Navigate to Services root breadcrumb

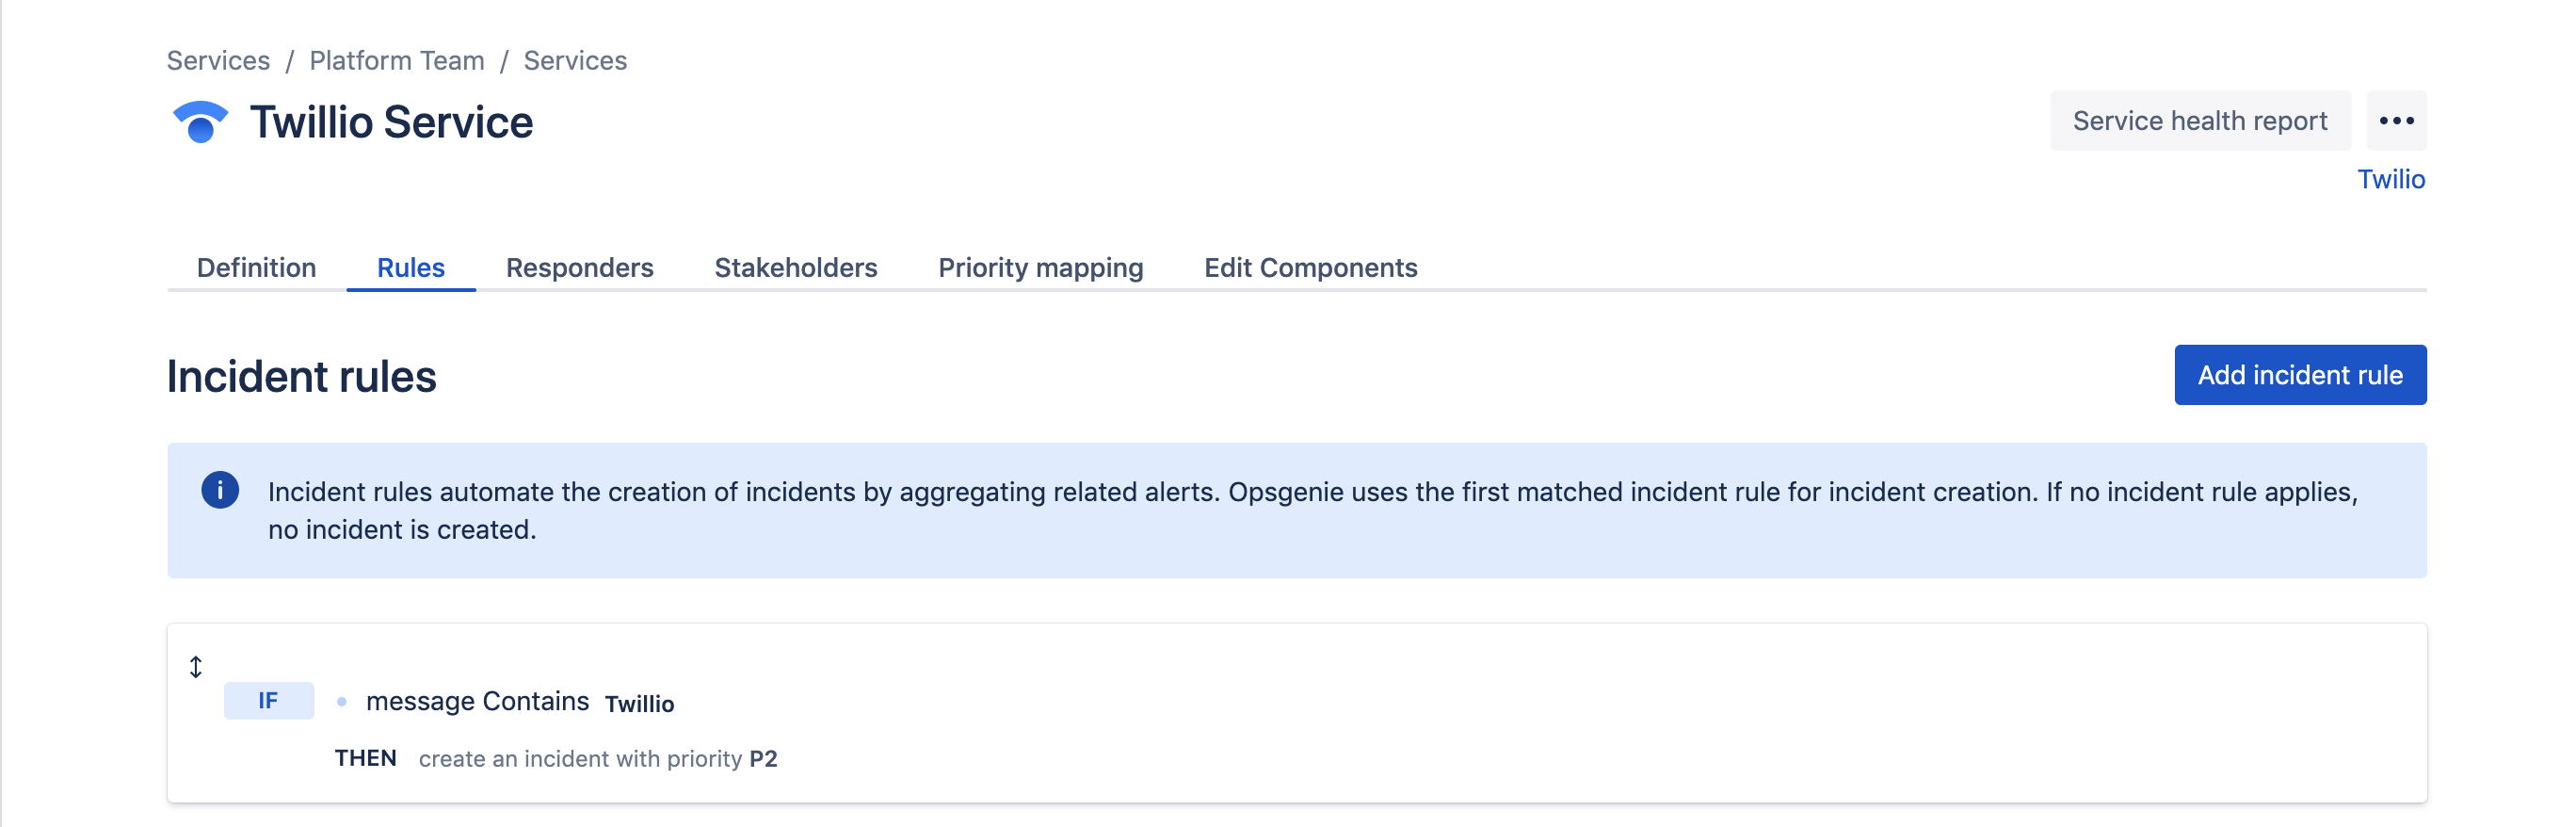[x=218, y=61]
